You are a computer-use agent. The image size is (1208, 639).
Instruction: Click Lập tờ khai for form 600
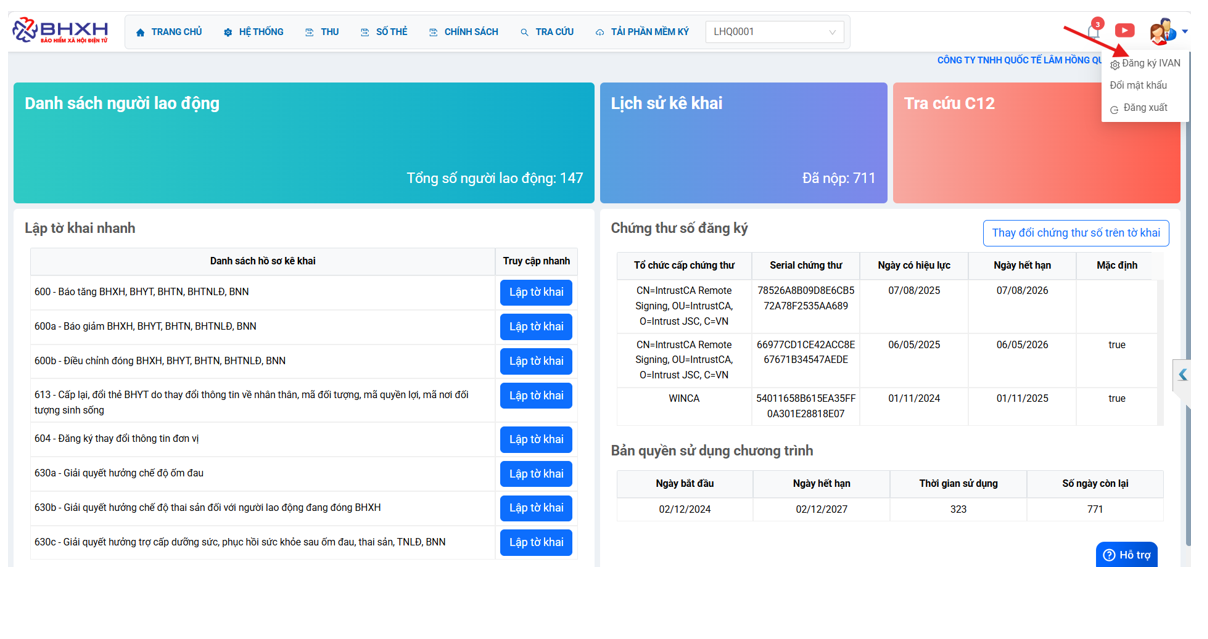point(536,292)
